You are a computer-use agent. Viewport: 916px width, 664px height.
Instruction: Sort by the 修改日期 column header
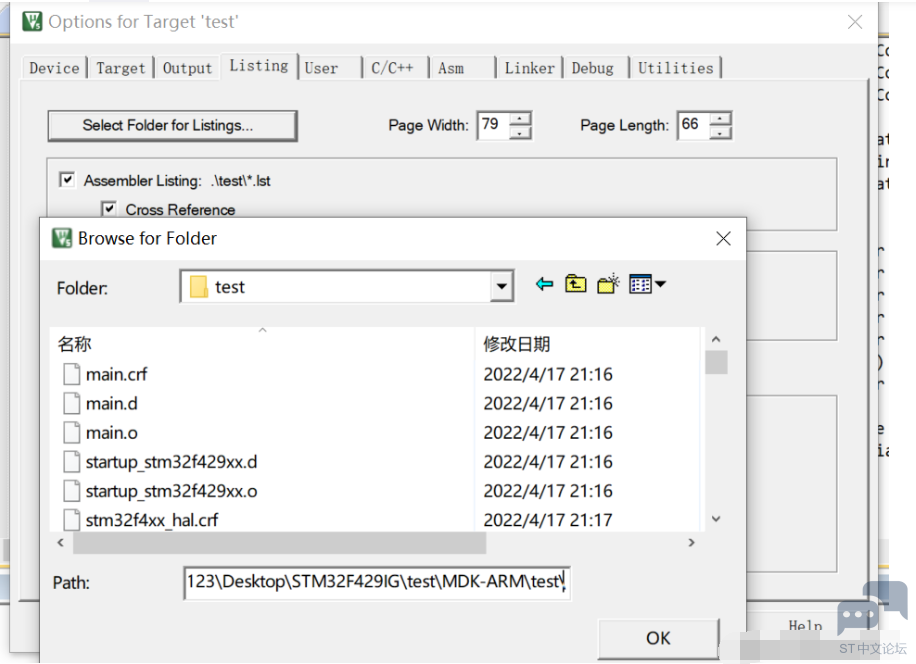pos(587,343)
